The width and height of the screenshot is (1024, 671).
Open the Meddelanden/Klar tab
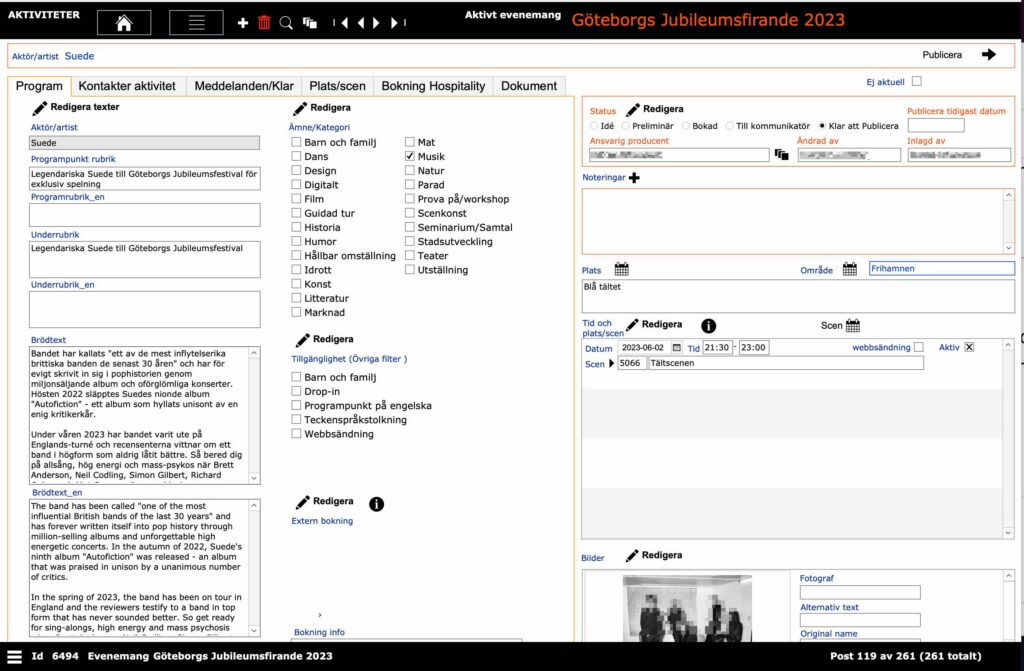(x=244, y=86)
